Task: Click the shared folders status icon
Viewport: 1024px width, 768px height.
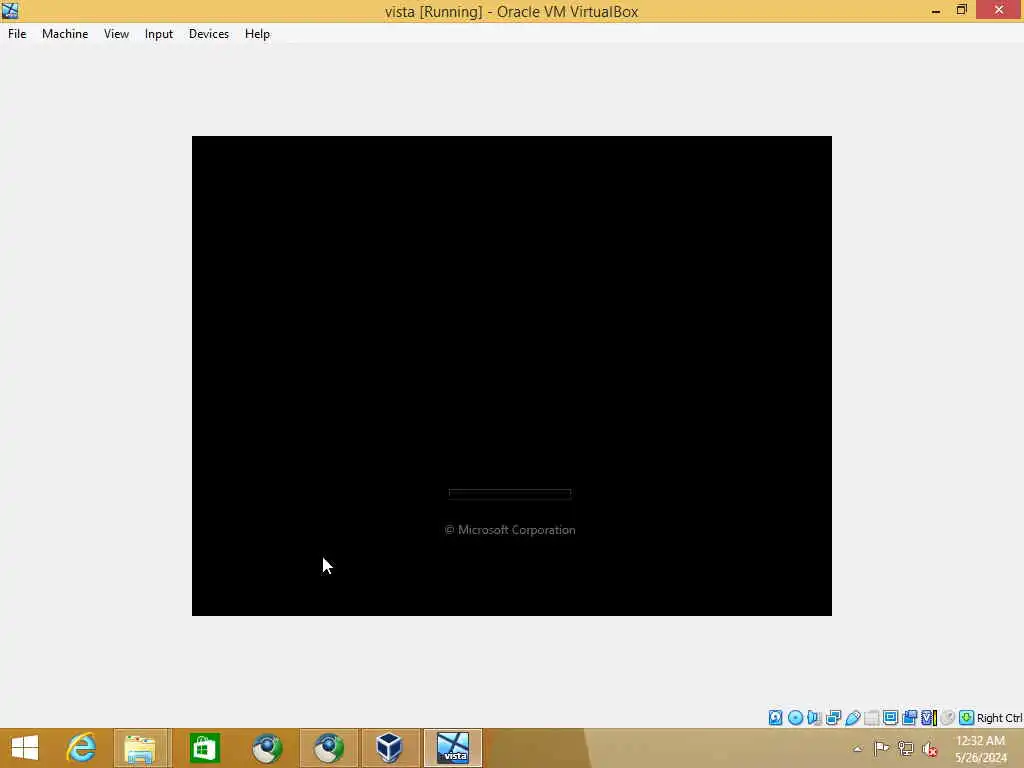Action: coord(872,718)
